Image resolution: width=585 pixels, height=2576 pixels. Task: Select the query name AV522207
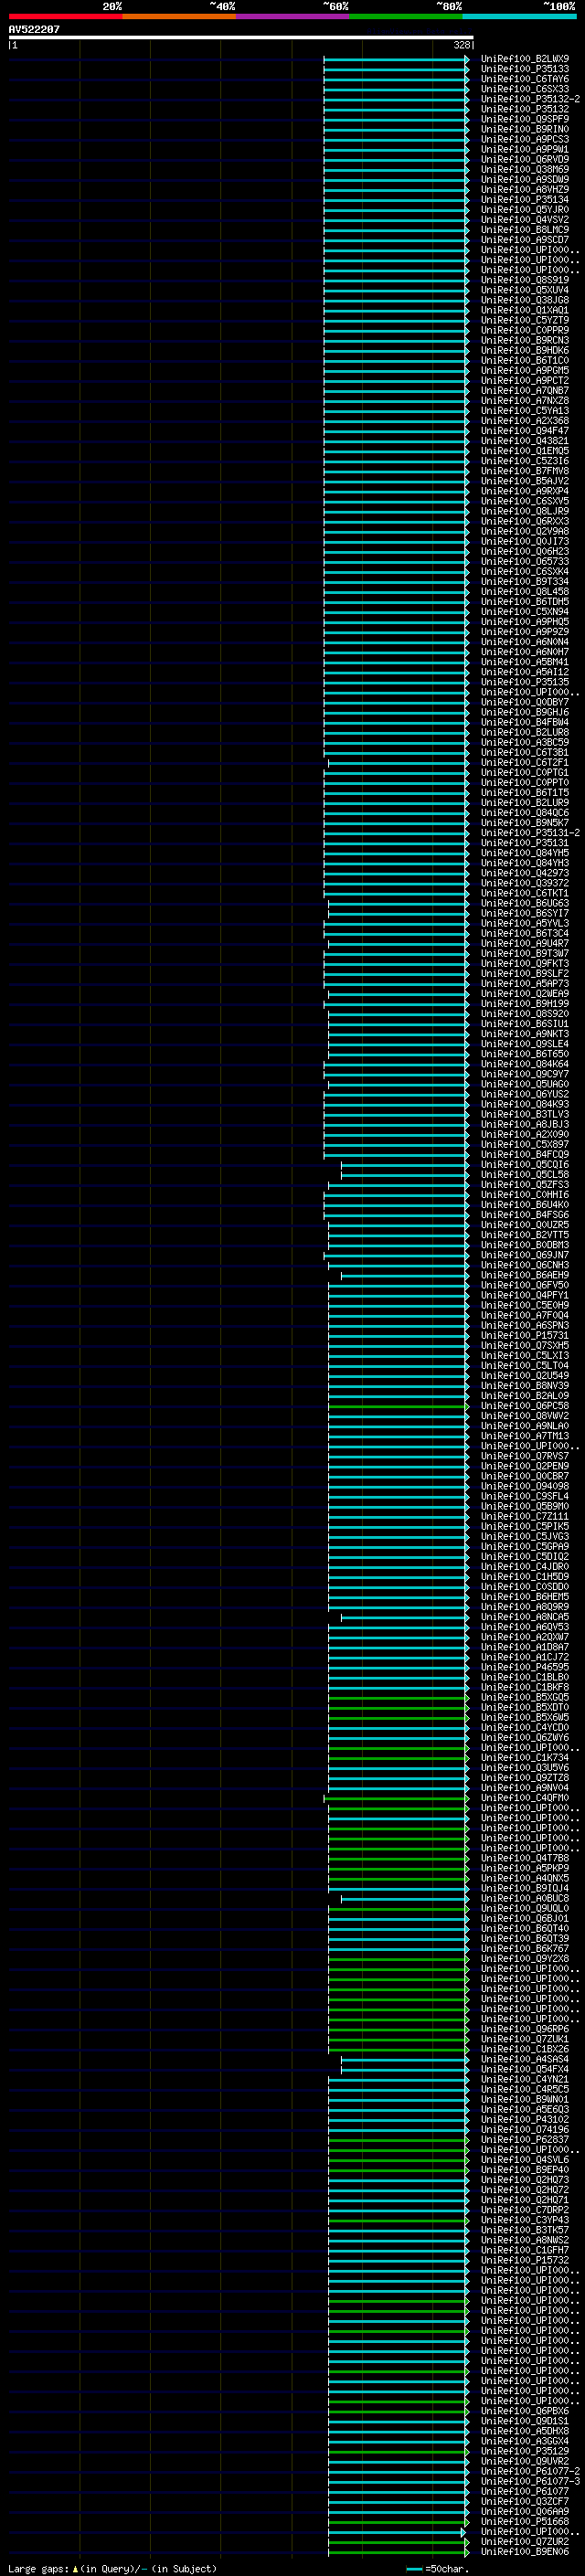click(34, 30)
